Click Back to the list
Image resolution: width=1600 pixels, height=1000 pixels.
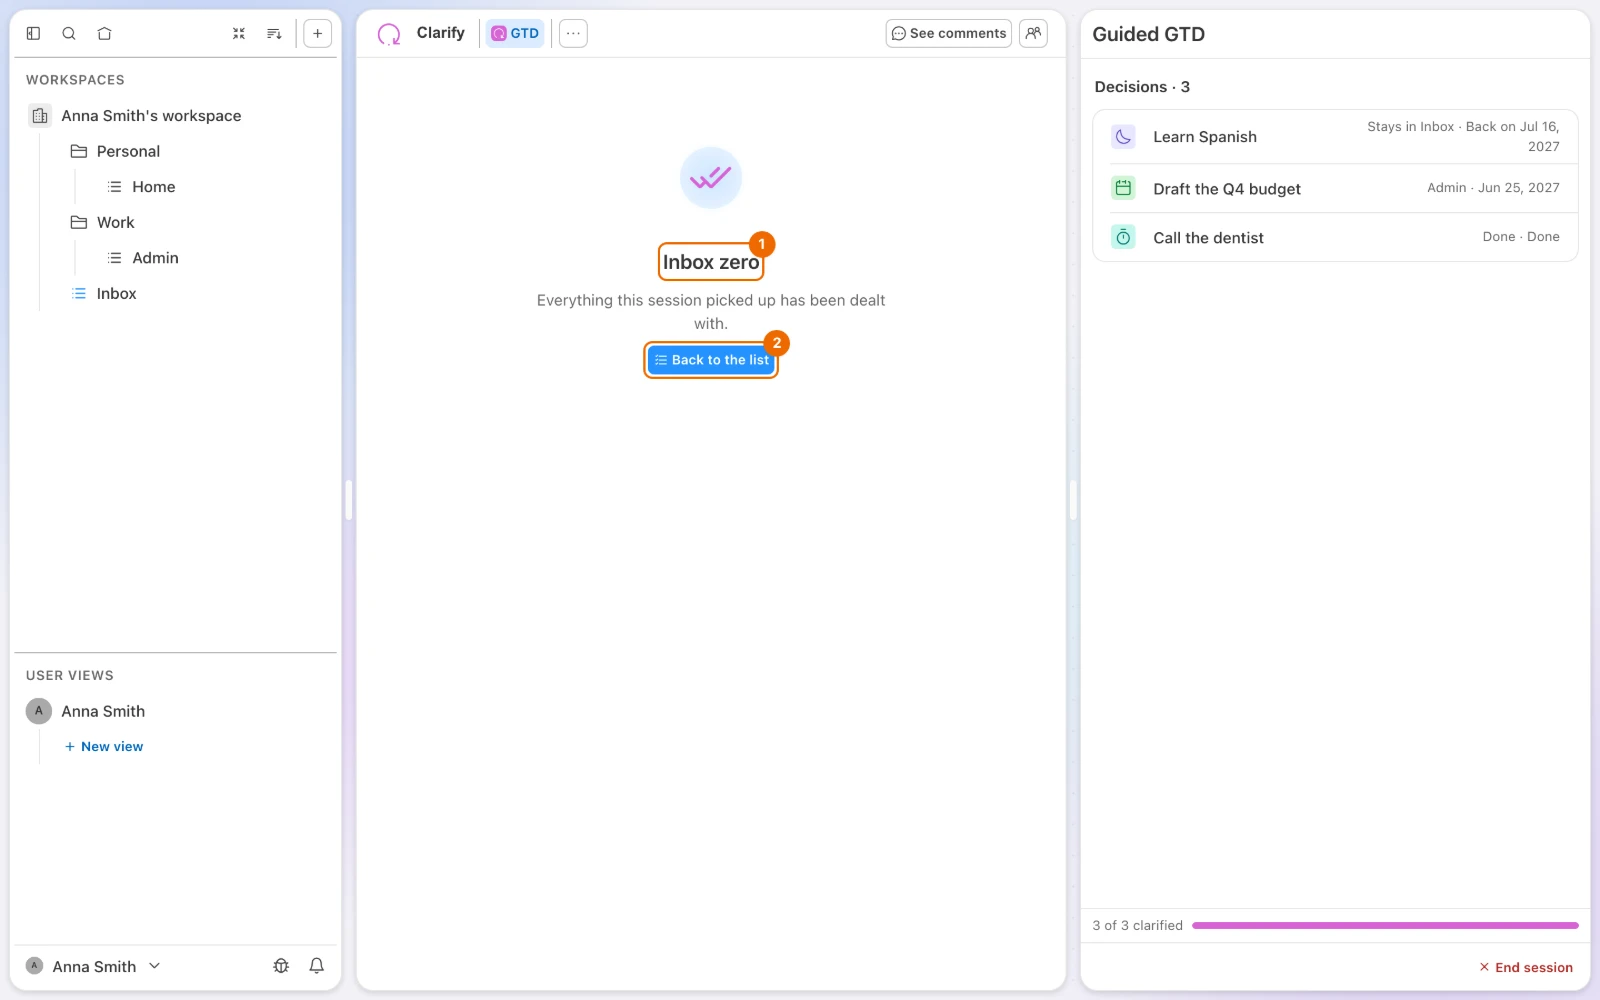click(x=711, y=360)
